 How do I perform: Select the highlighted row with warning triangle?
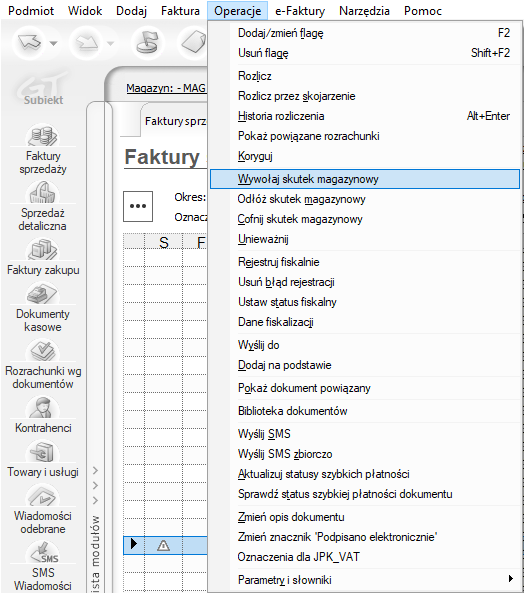[x=165, y=545]
